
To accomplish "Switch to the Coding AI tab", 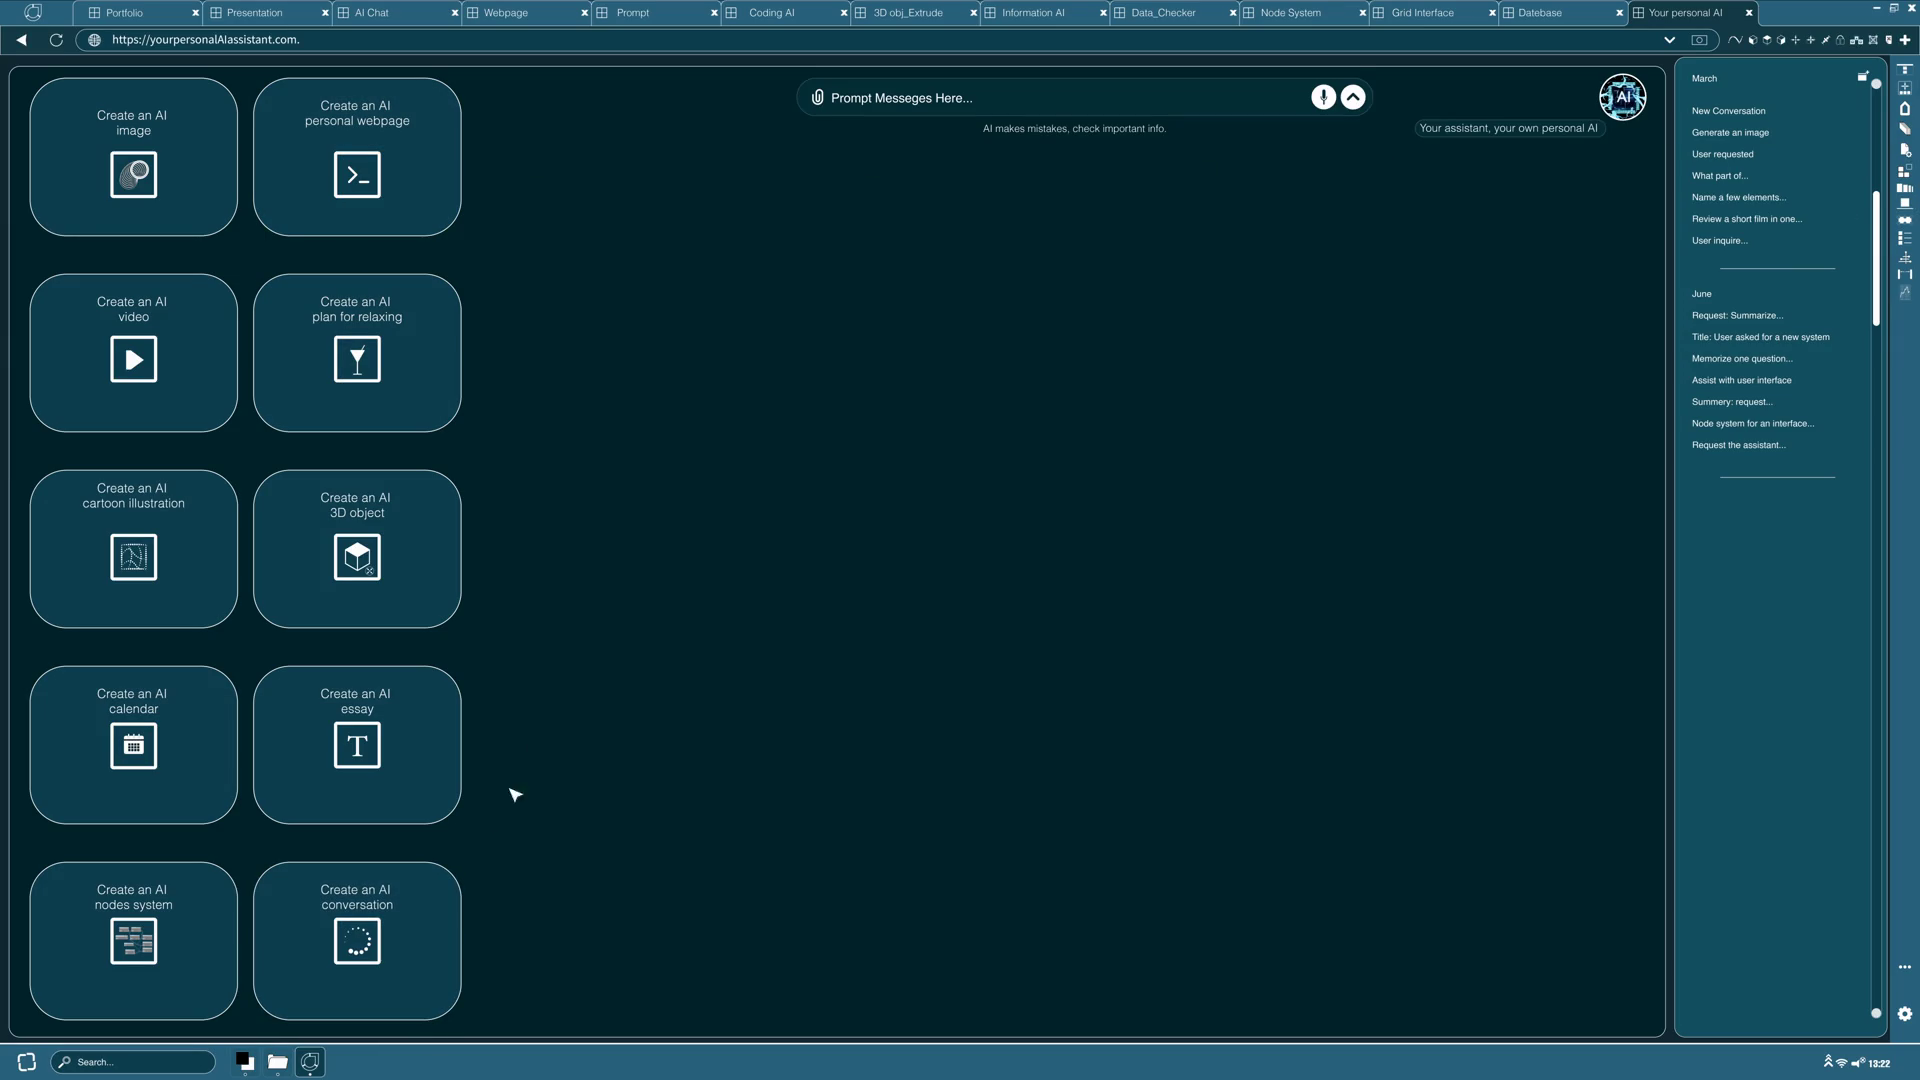I will (771, 13).
